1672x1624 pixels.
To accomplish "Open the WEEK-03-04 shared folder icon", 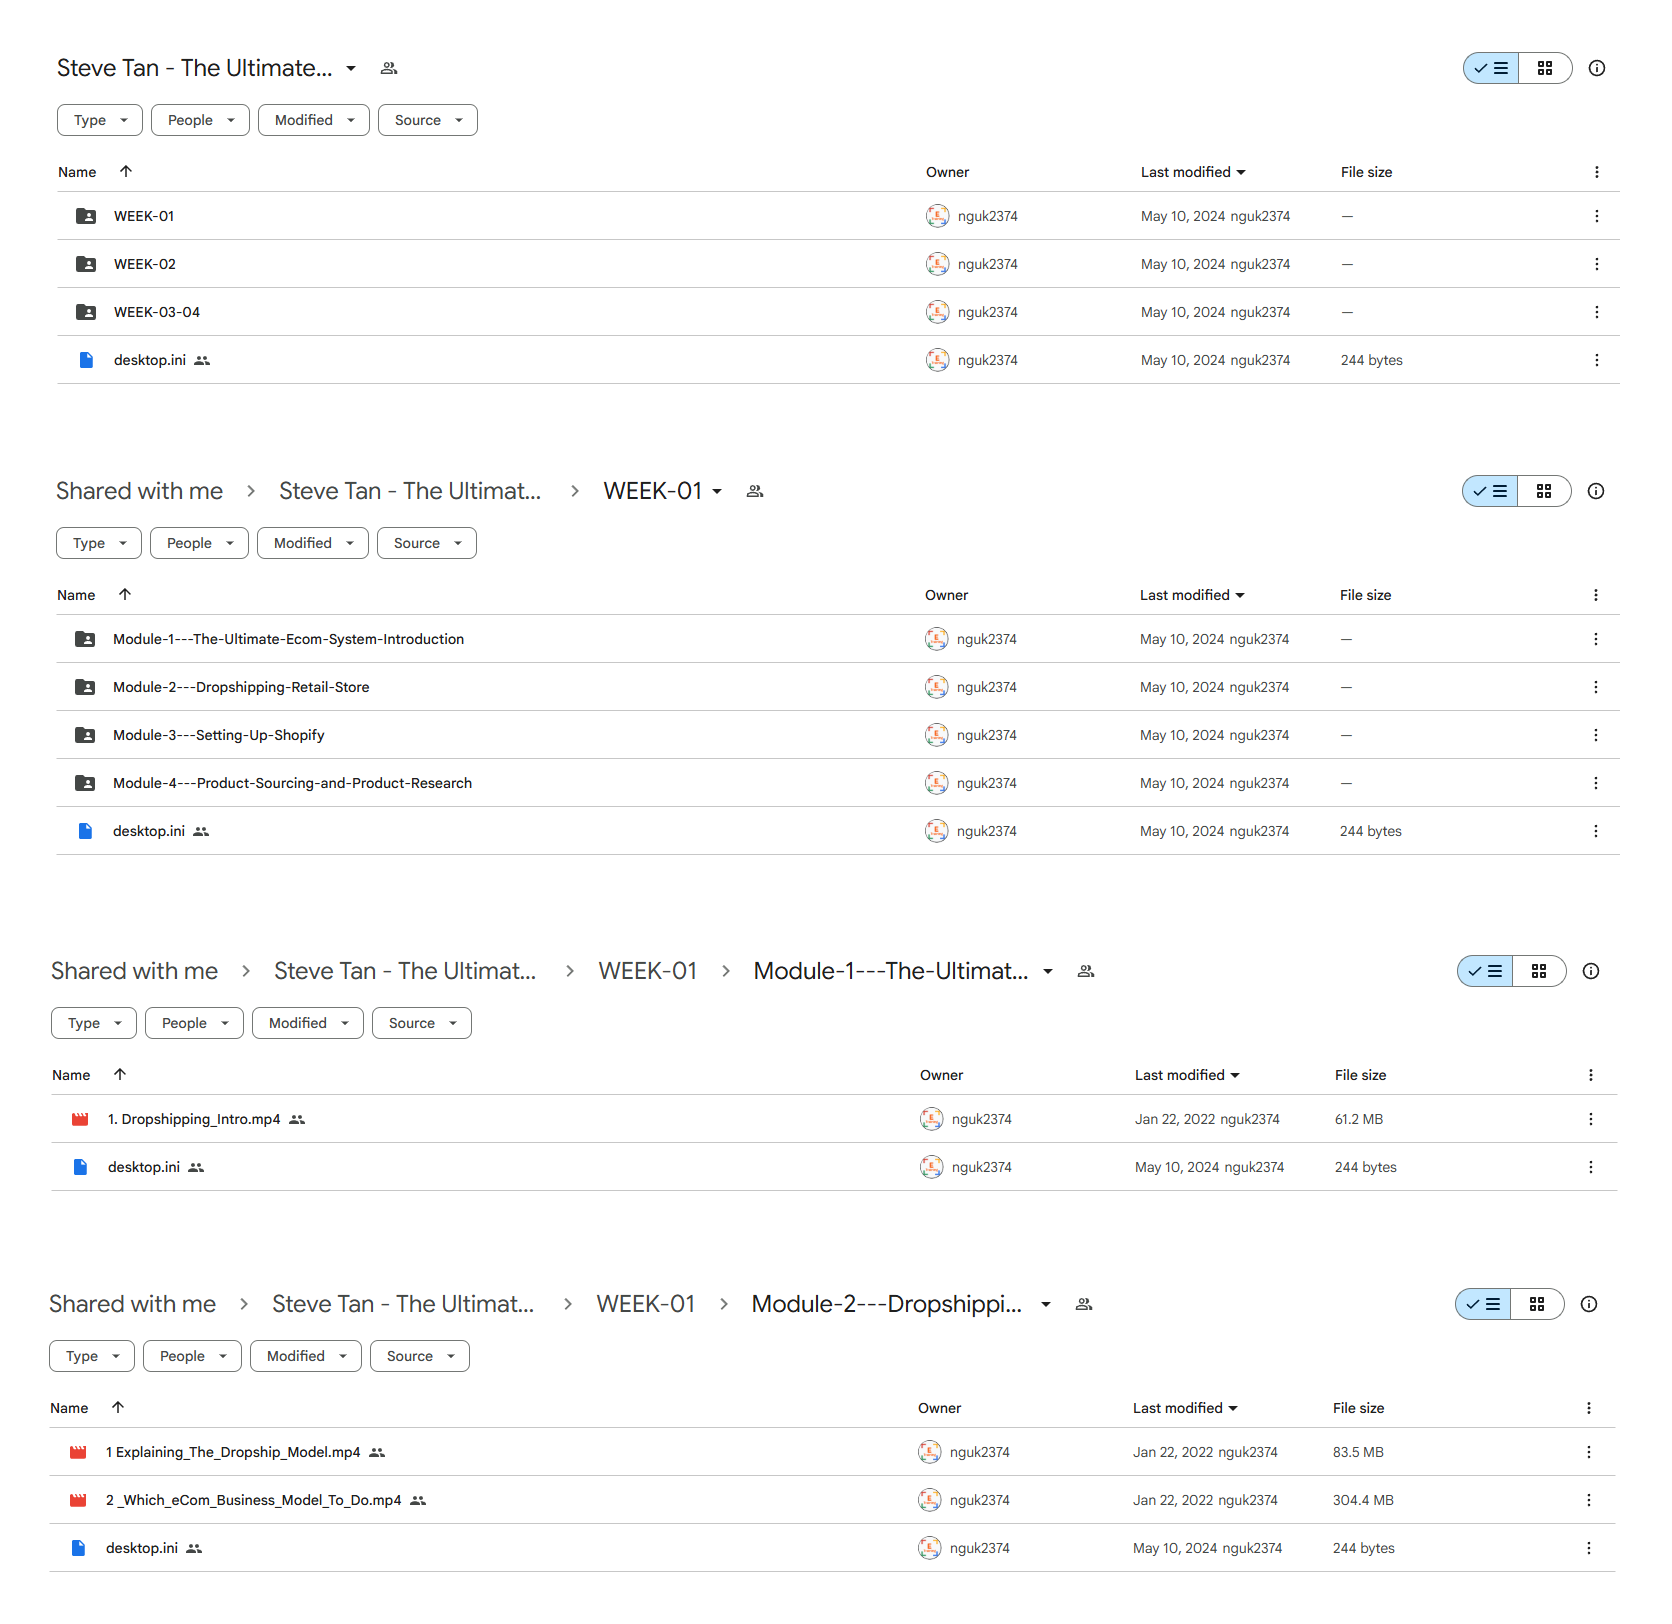I will pyautogui.click(x=86, y=312).
